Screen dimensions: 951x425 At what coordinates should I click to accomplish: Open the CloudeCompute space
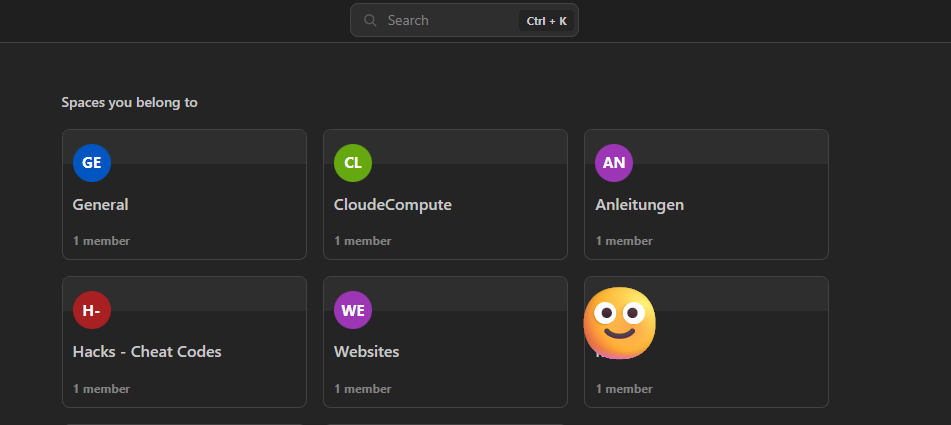click(393, 205)
